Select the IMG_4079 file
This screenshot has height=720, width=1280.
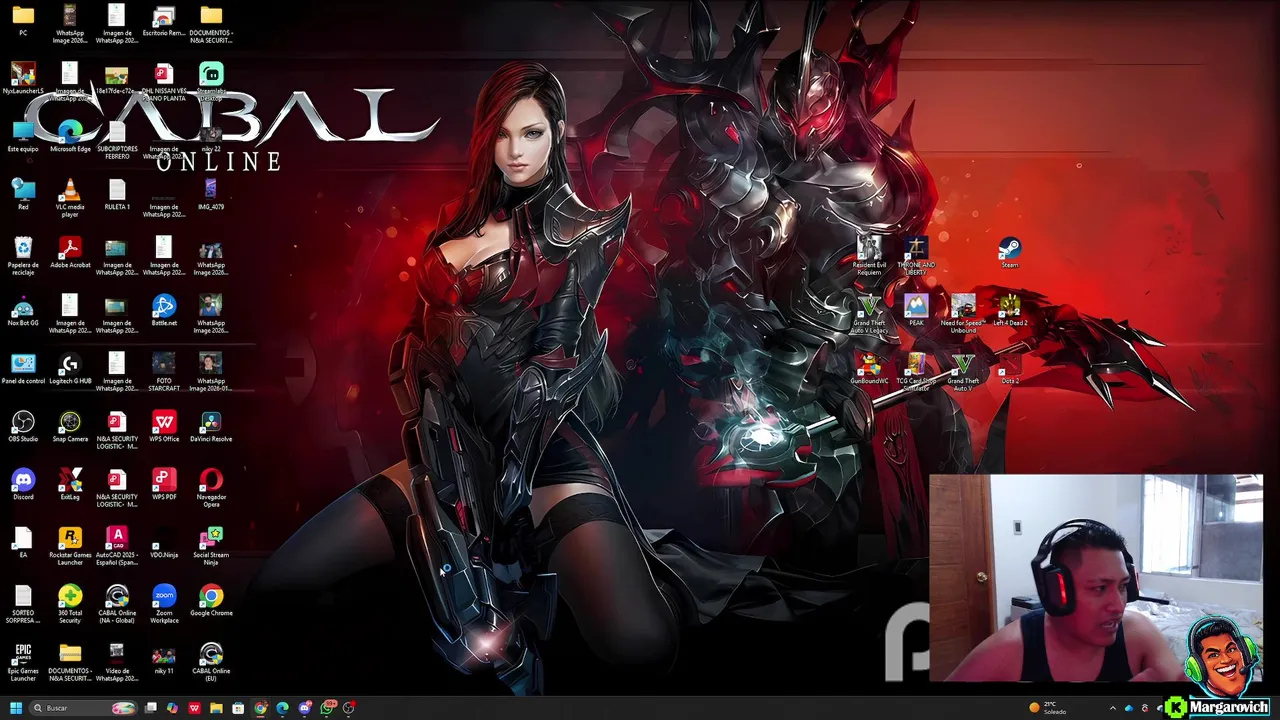point(211,194)
